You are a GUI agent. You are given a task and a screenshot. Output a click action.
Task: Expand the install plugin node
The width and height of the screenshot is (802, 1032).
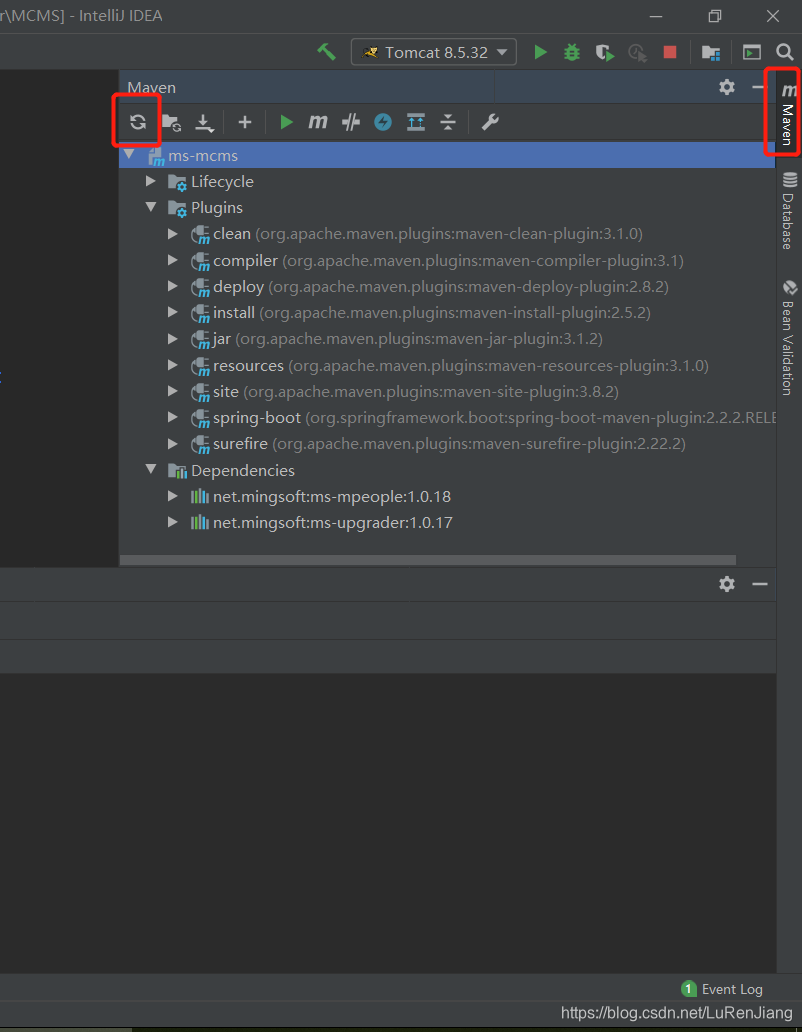coord(172,313)
